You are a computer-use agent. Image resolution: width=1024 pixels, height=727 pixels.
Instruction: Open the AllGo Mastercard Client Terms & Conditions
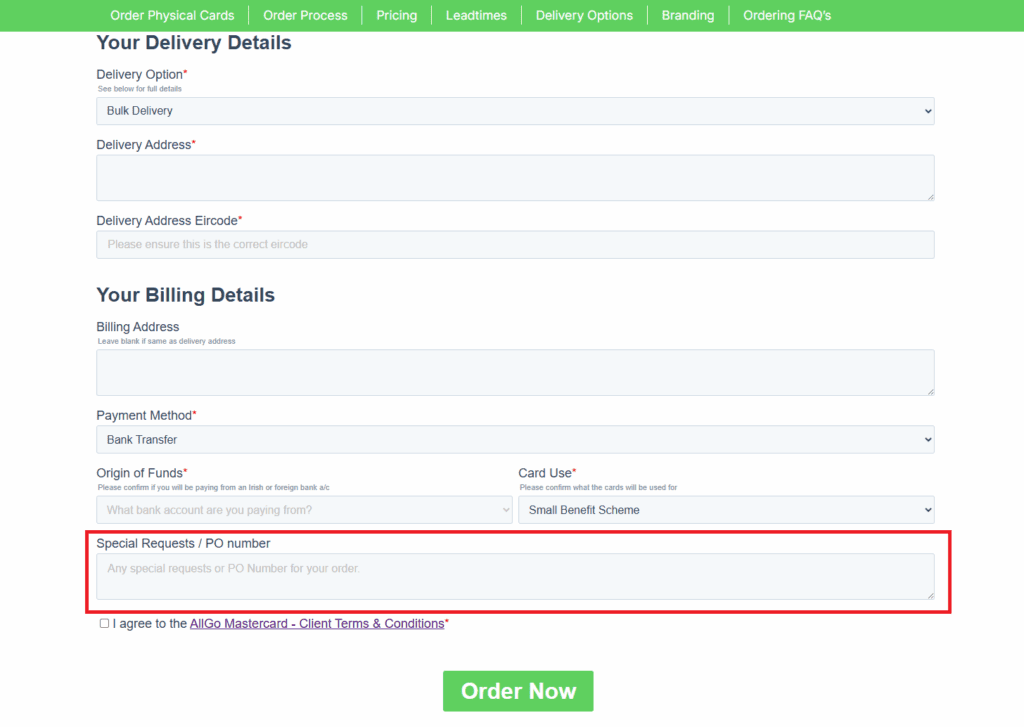(x=317, y=623)
